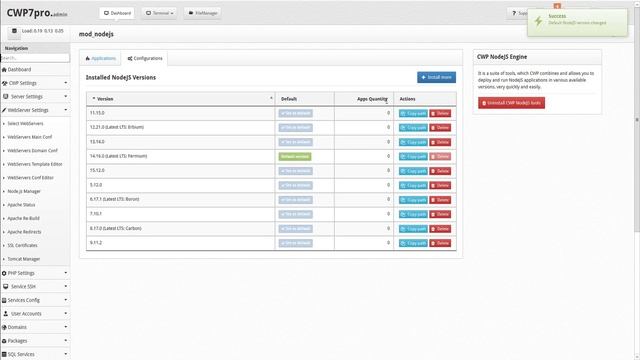
Task: Expand Domains menu
Action: point(35,327)
